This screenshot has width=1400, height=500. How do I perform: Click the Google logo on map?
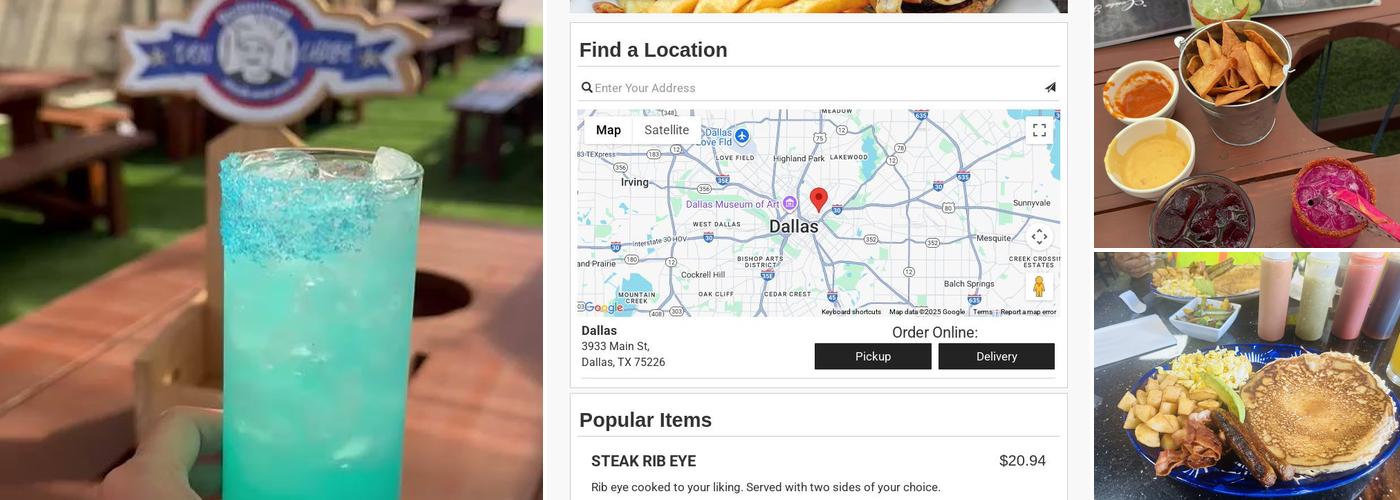[x=603, y=308]
